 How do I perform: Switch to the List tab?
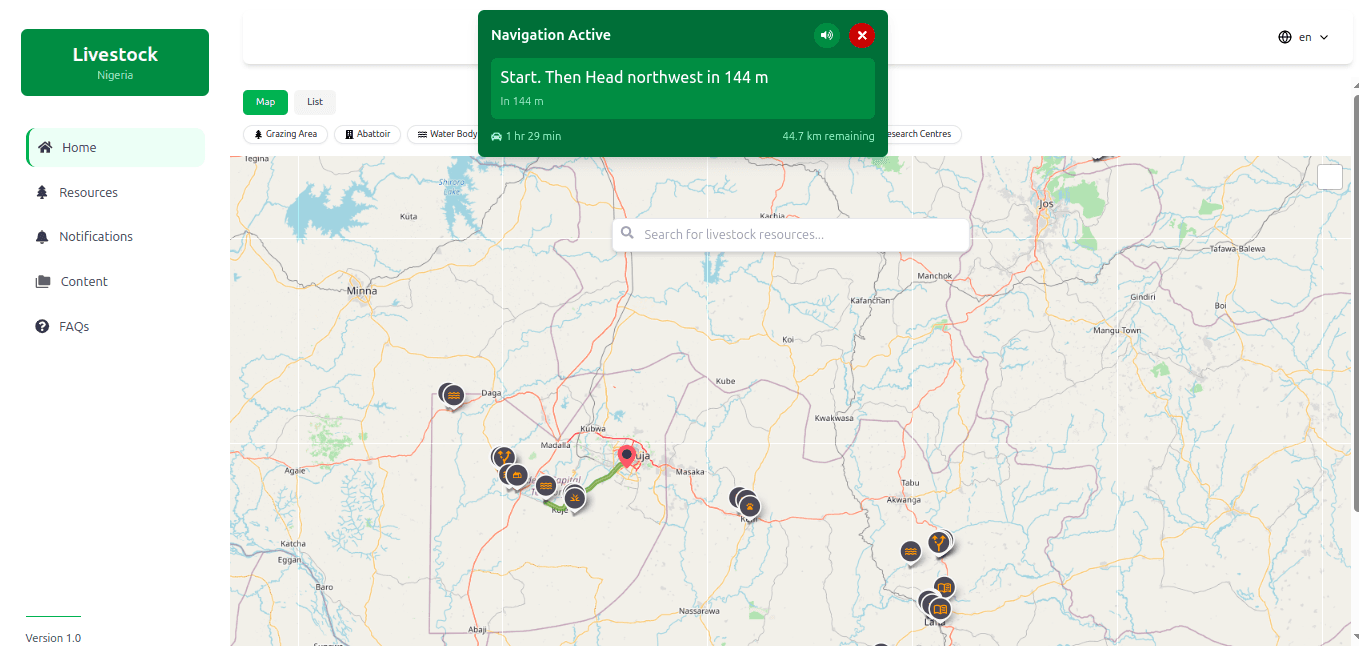tap(315, 102)
